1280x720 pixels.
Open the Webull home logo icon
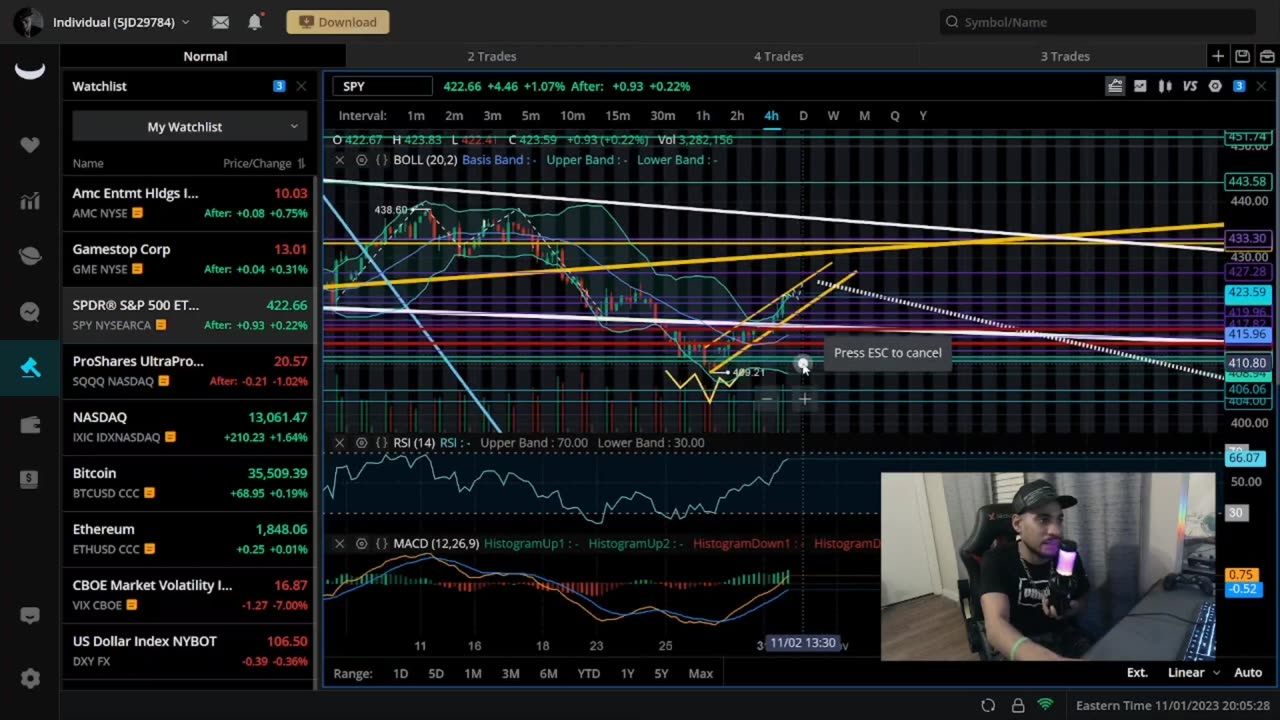click(30, 70)
